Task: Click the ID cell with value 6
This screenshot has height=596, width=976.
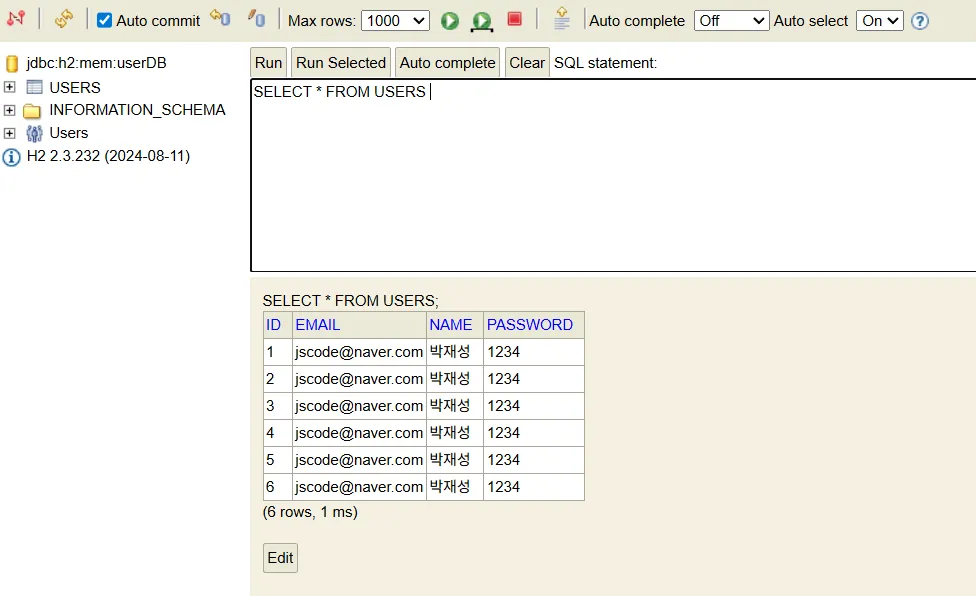Action: click(278, 487)
